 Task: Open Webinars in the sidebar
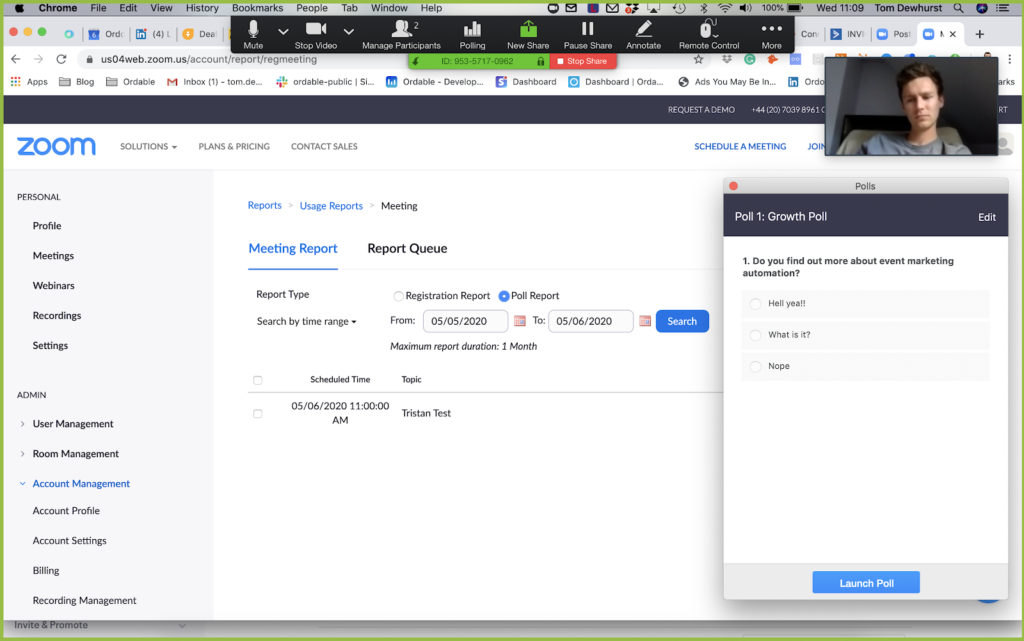[x=54, y=285]
